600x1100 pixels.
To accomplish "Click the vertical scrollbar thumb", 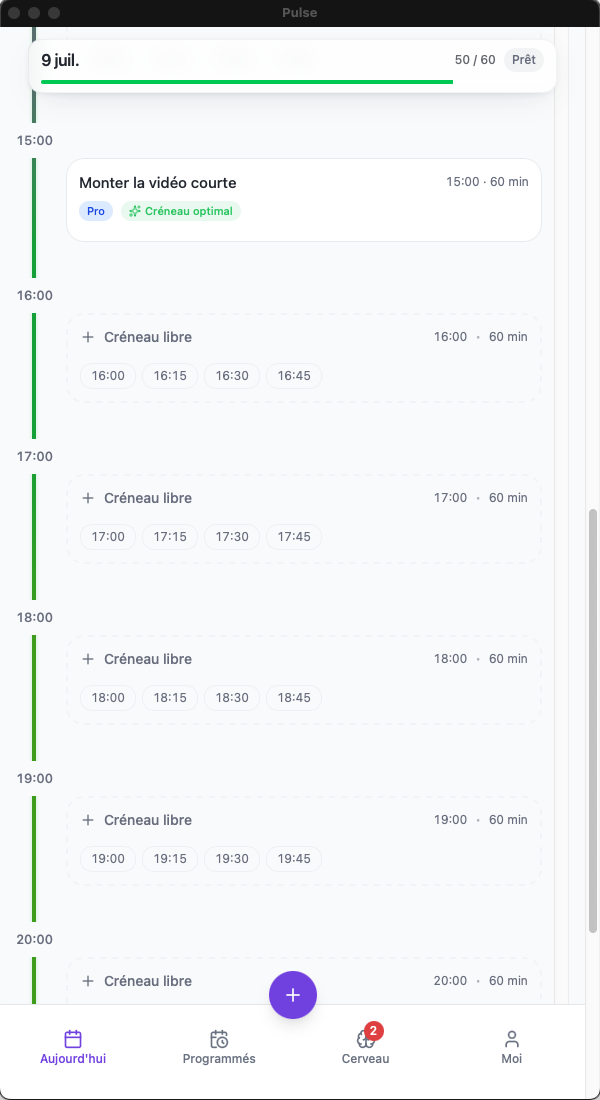I will coord(593,721).
